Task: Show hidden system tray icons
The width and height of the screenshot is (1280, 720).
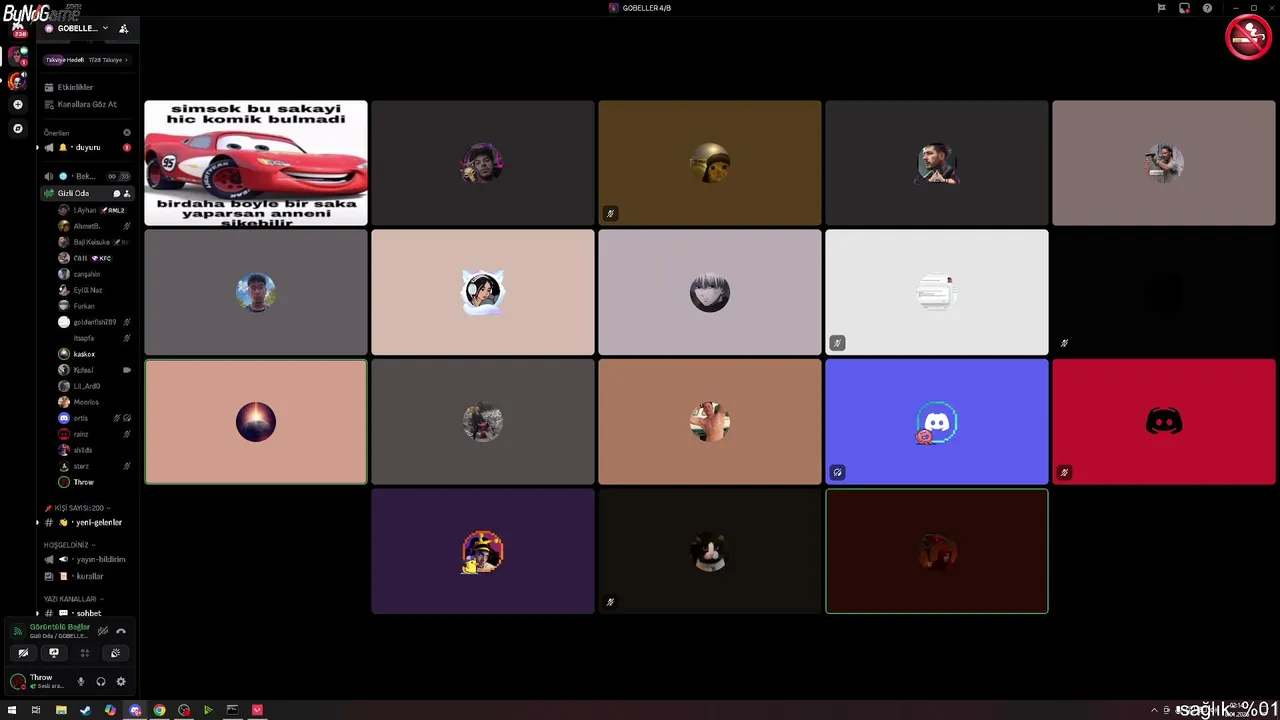Action: (1154, 710)
